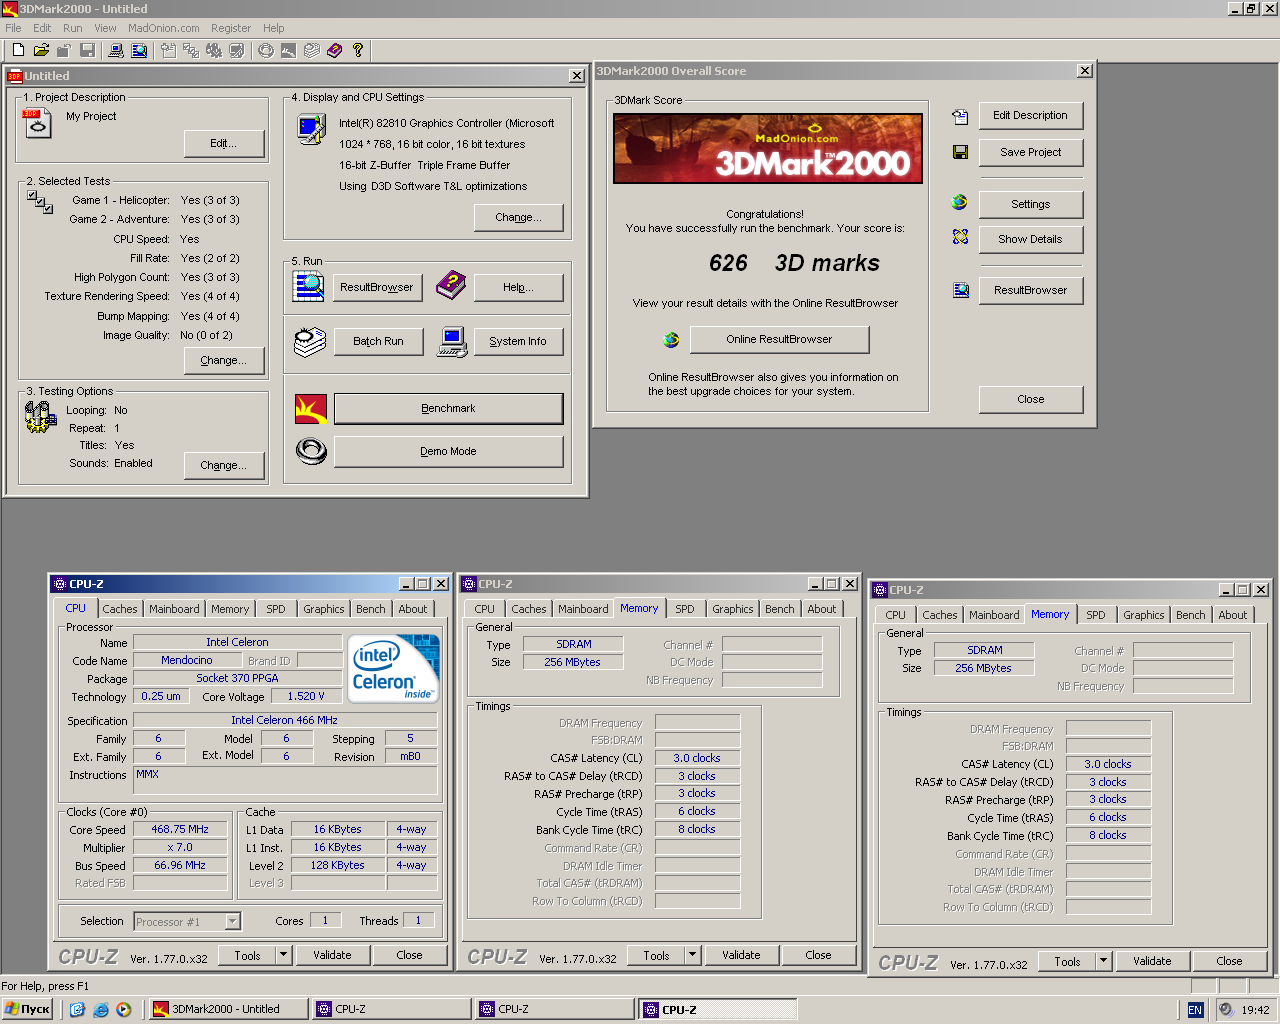Click the Demo mode ring toolbar icon

[x=266, y=50]
